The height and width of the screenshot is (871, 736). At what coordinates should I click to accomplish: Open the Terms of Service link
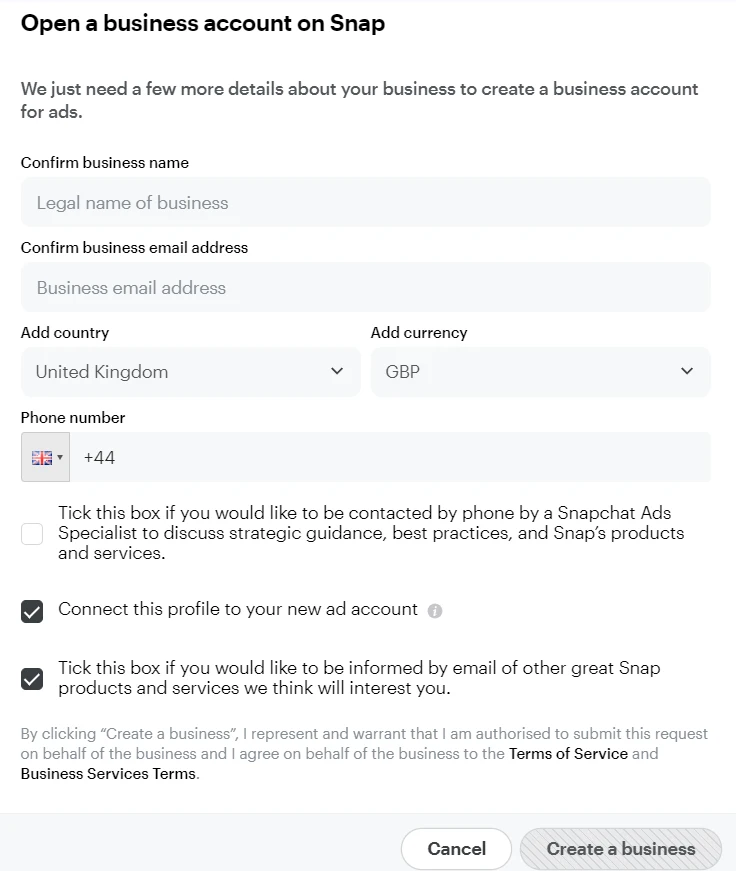click(568, 753)
